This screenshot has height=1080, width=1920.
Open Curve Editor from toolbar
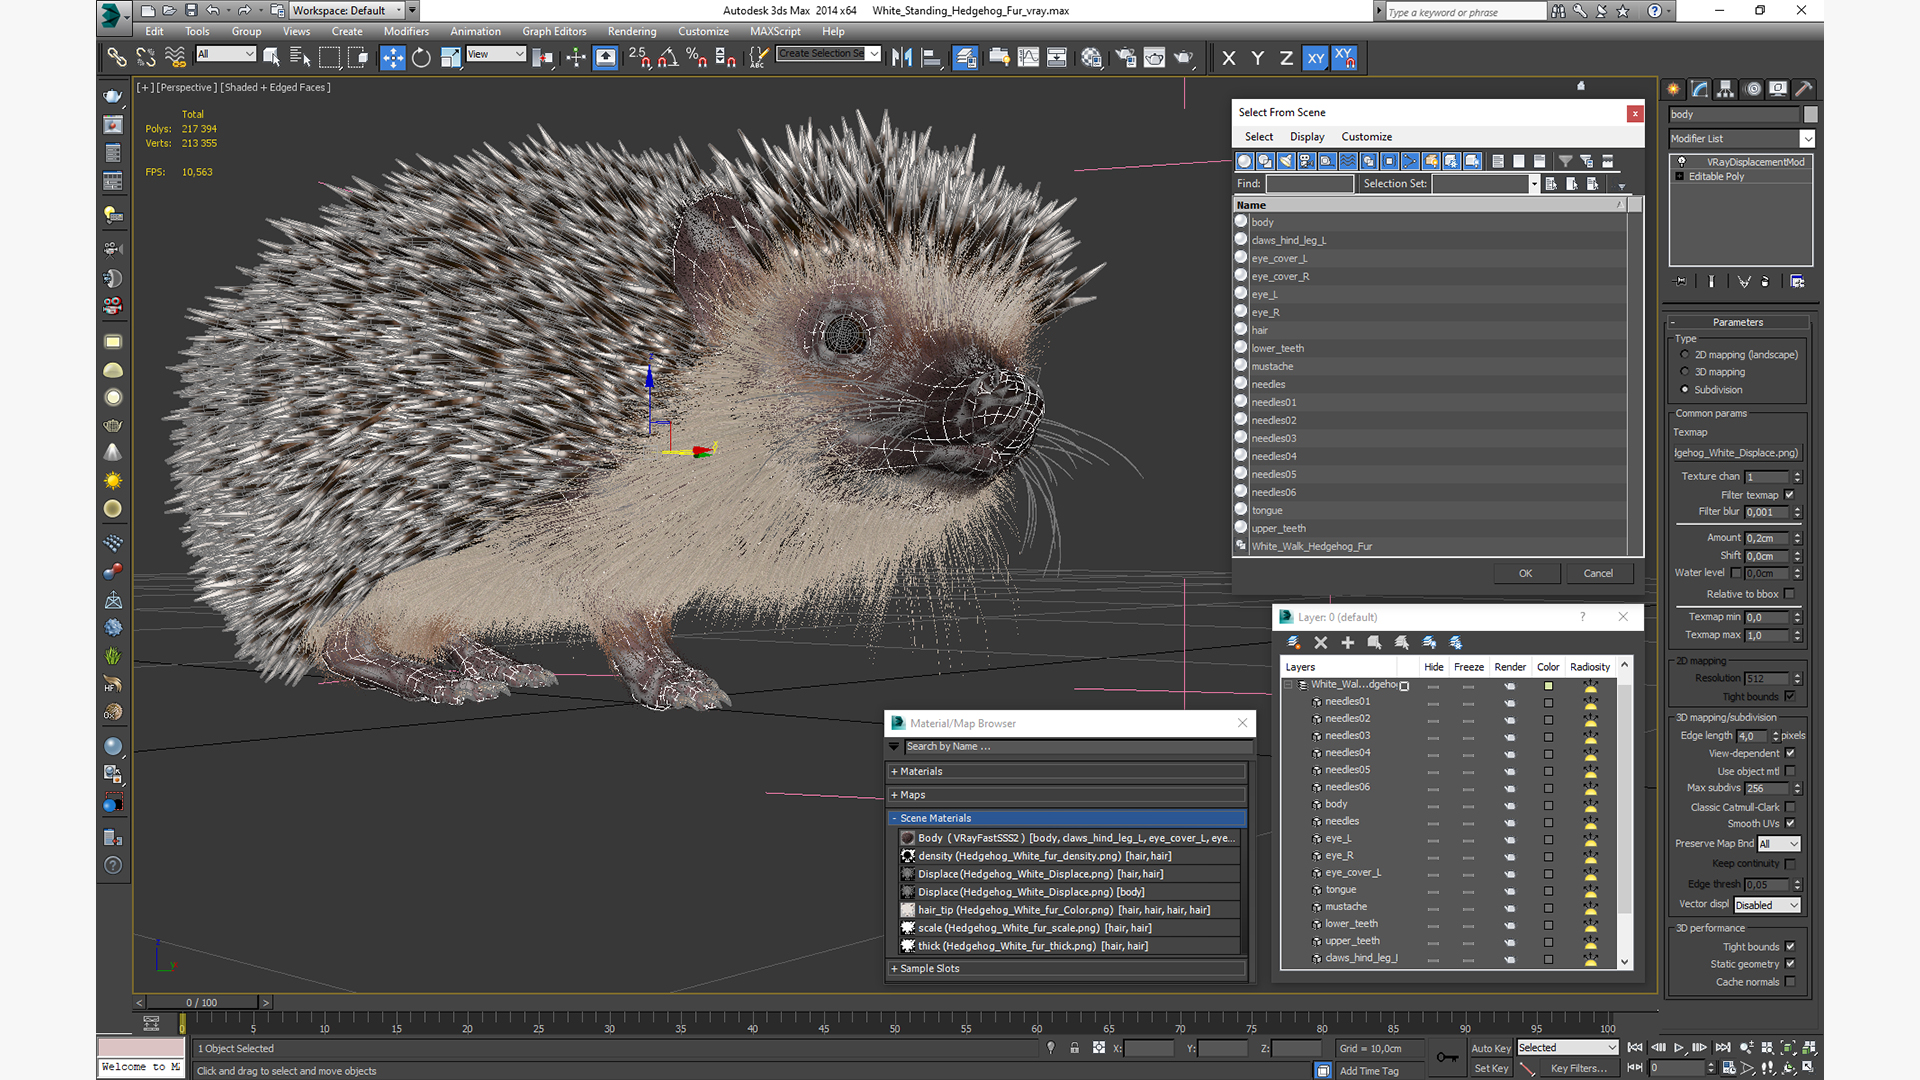tap(1028, 58)
